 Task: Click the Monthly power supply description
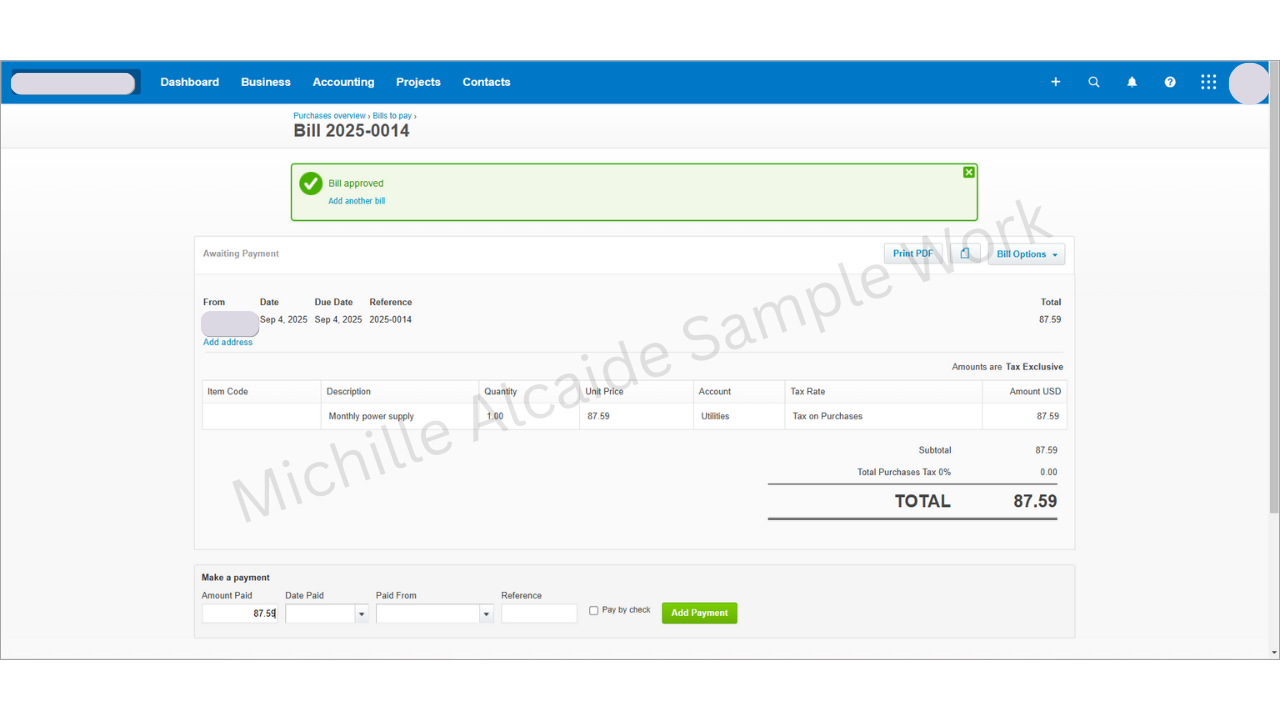click(371, 416)
